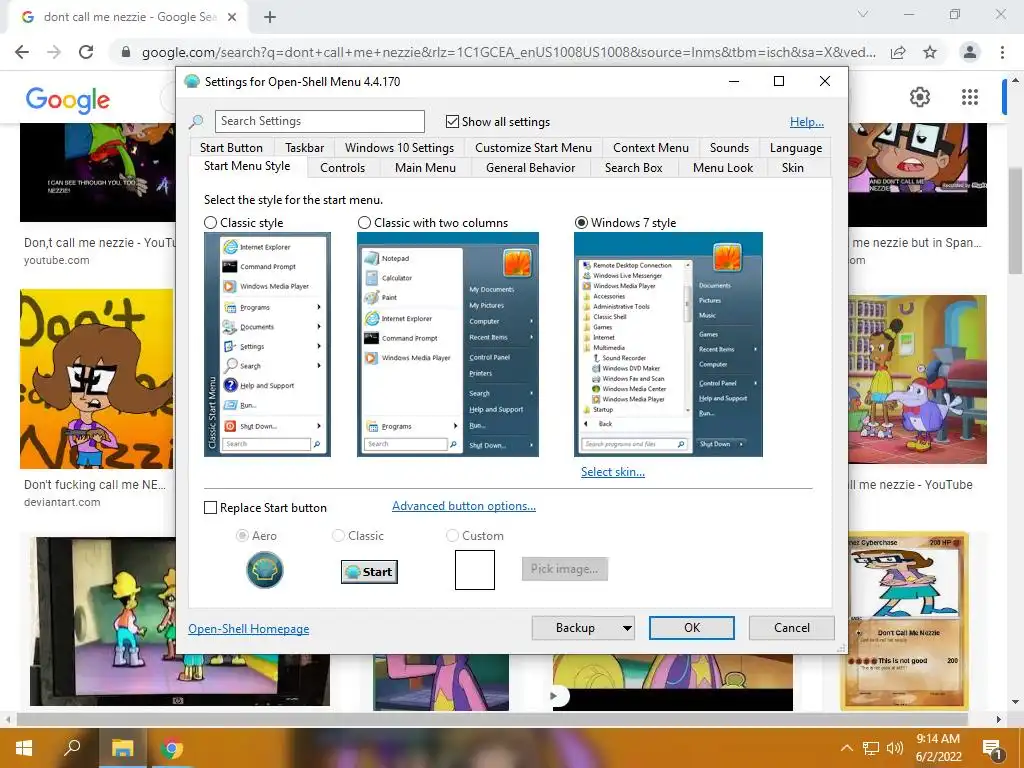The width and height of the screenshot is (1024, 768).
Task: Open Chrome tab search dropdown chevron
Action: pos(863,14)
